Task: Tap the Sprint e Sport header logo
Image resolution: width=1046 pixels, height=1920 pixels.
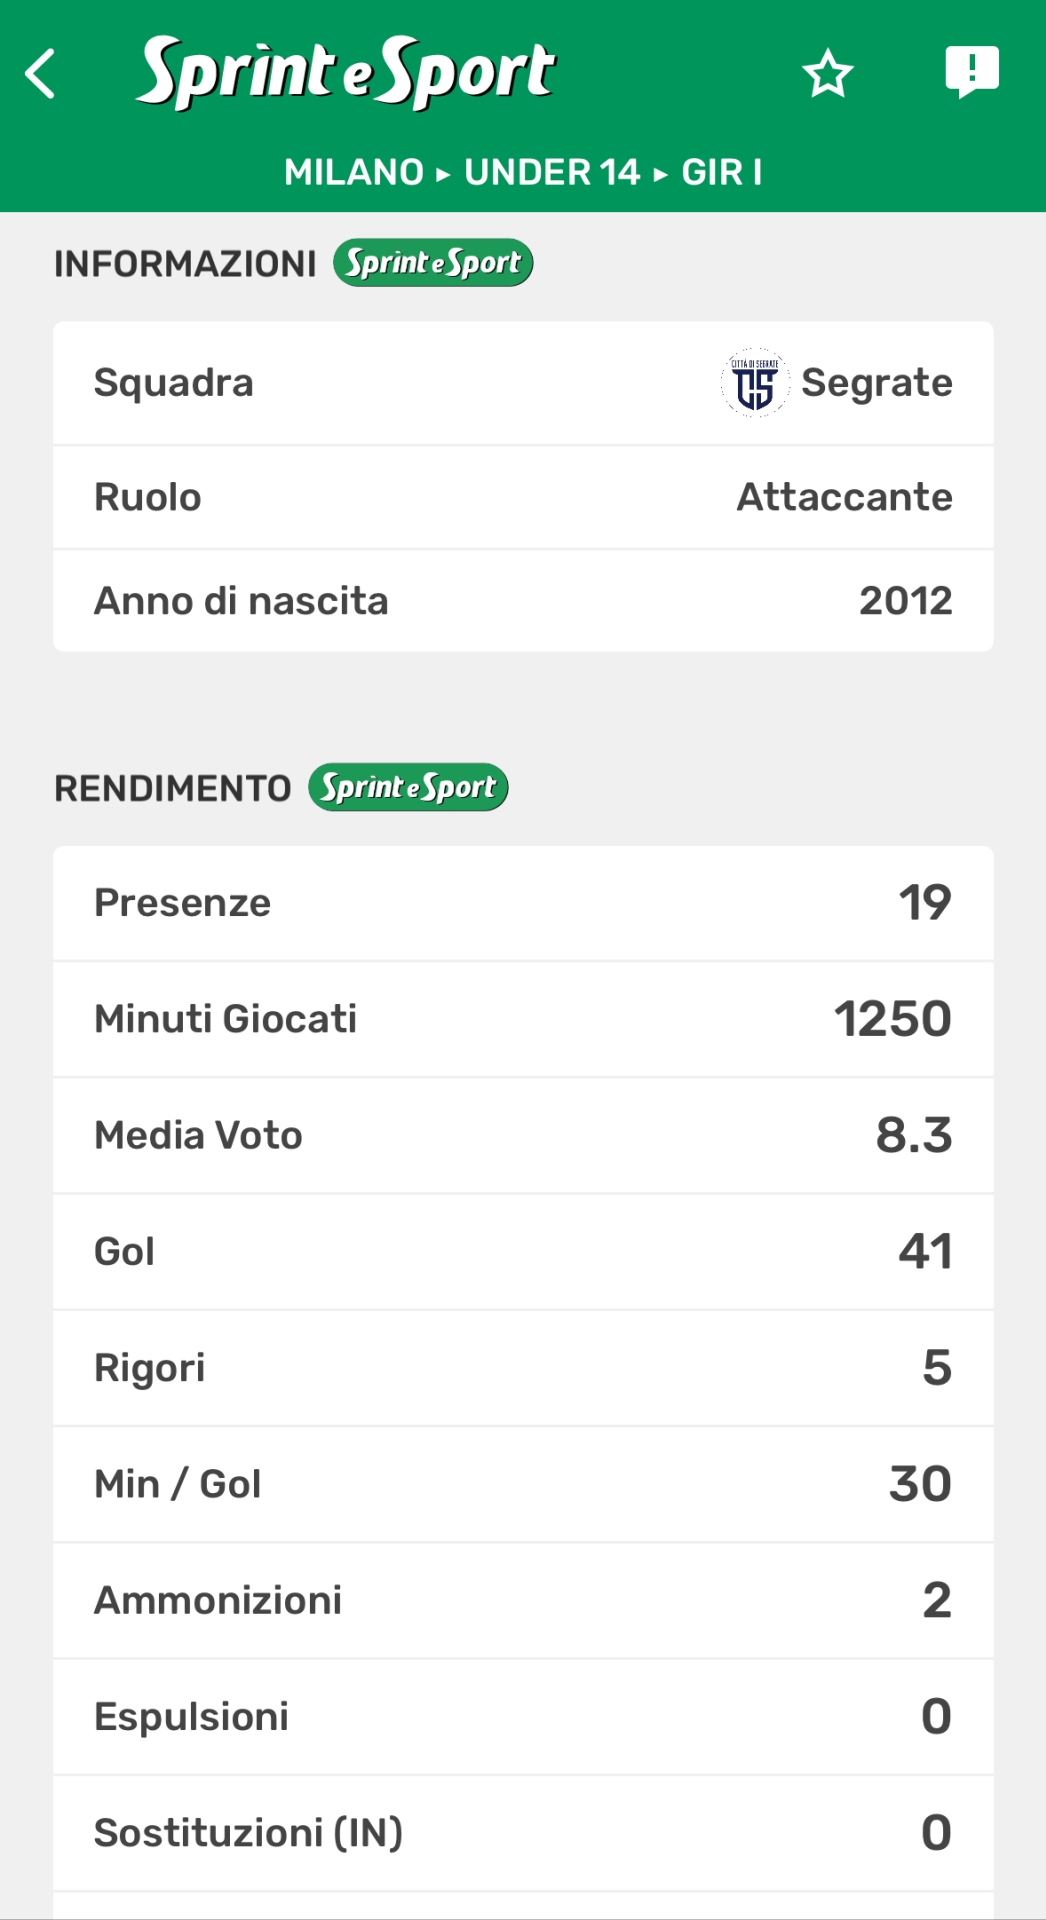Action: point(346,72)
